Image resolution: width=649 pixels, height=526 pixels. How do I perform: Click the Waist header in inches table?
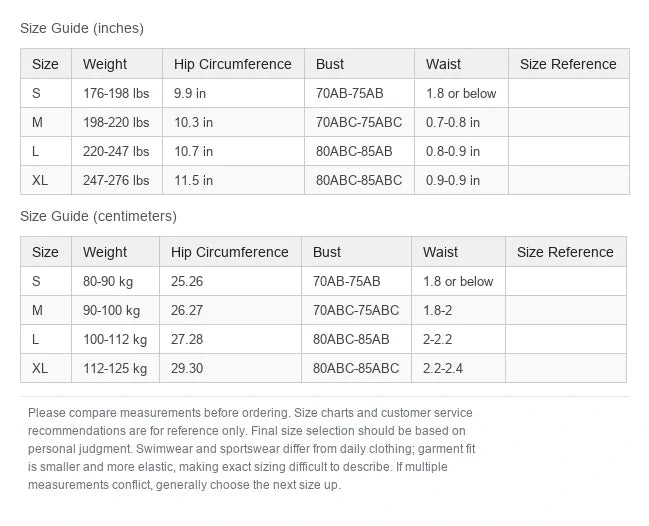461,64
